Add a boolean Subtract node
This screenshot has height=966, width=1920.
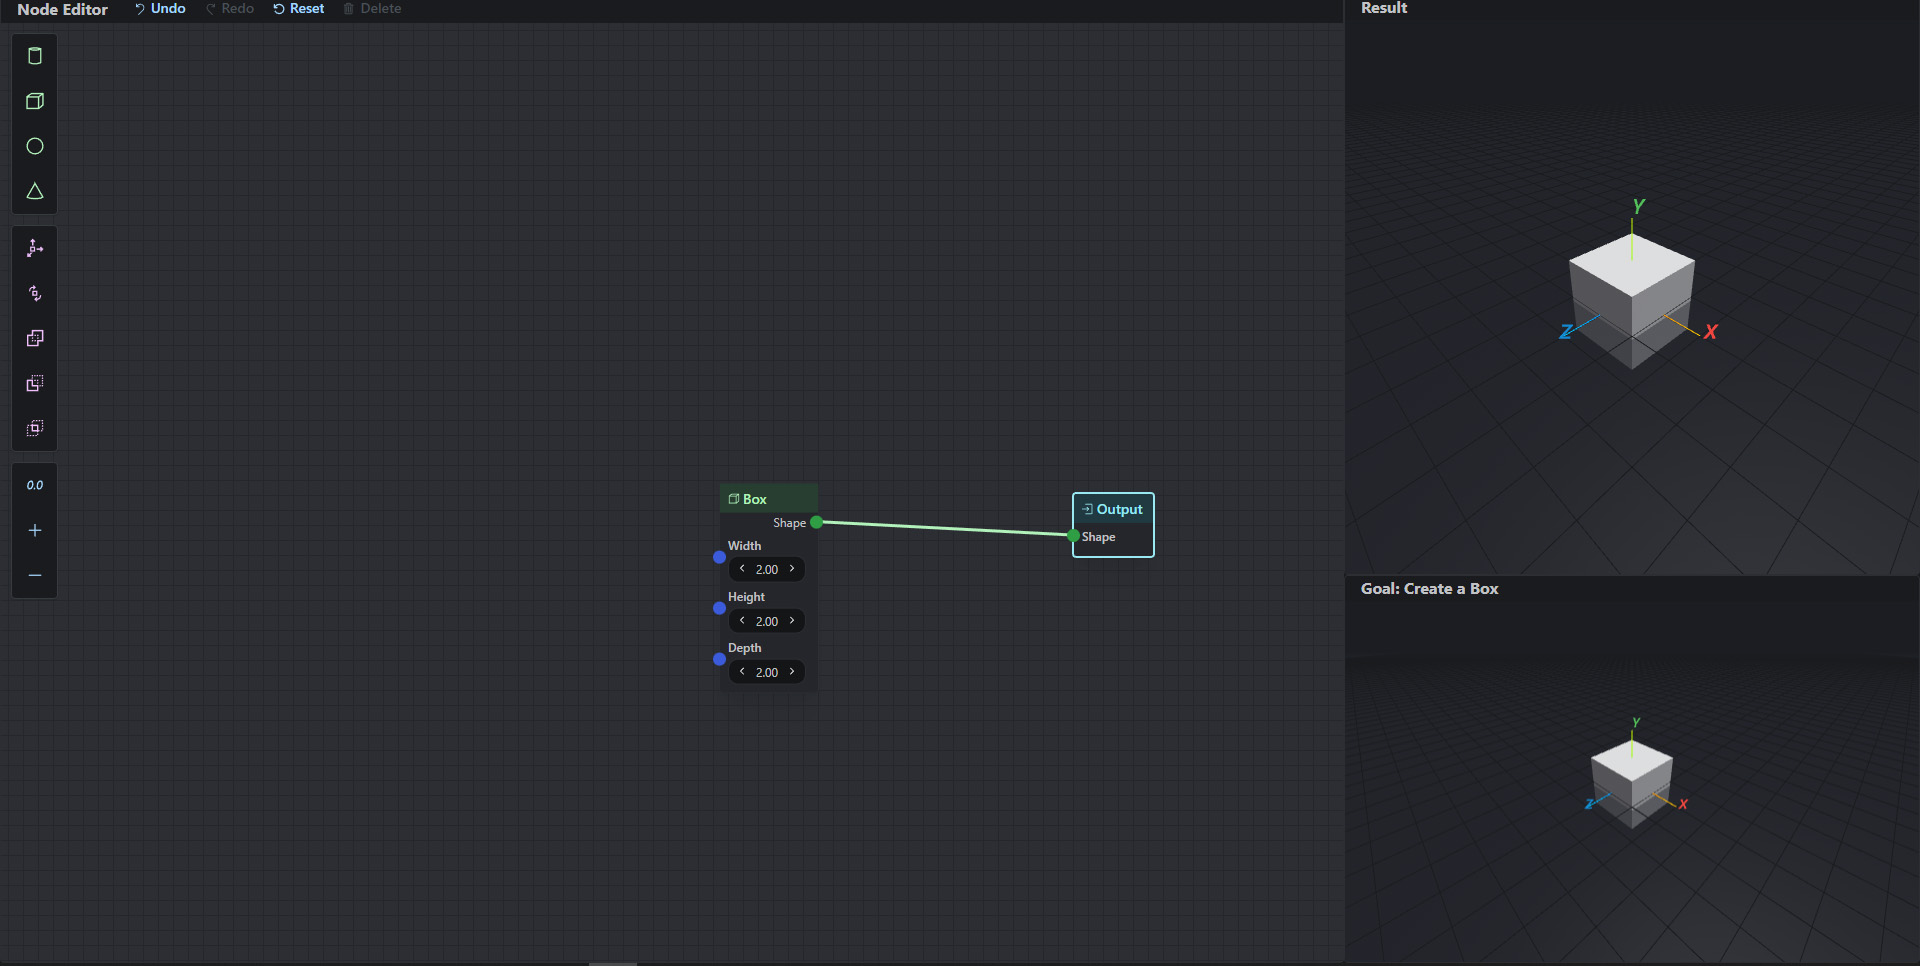pos(35,383)
